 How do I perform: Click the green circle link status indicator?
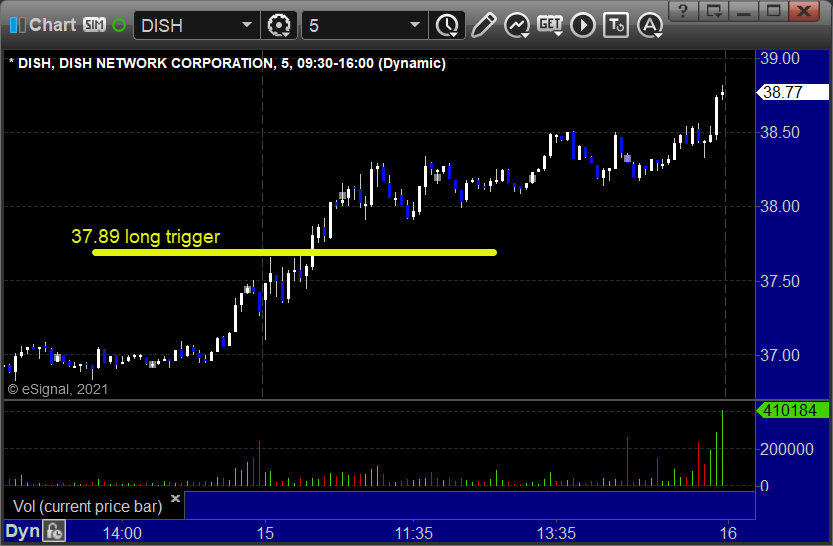pos(119,25)
